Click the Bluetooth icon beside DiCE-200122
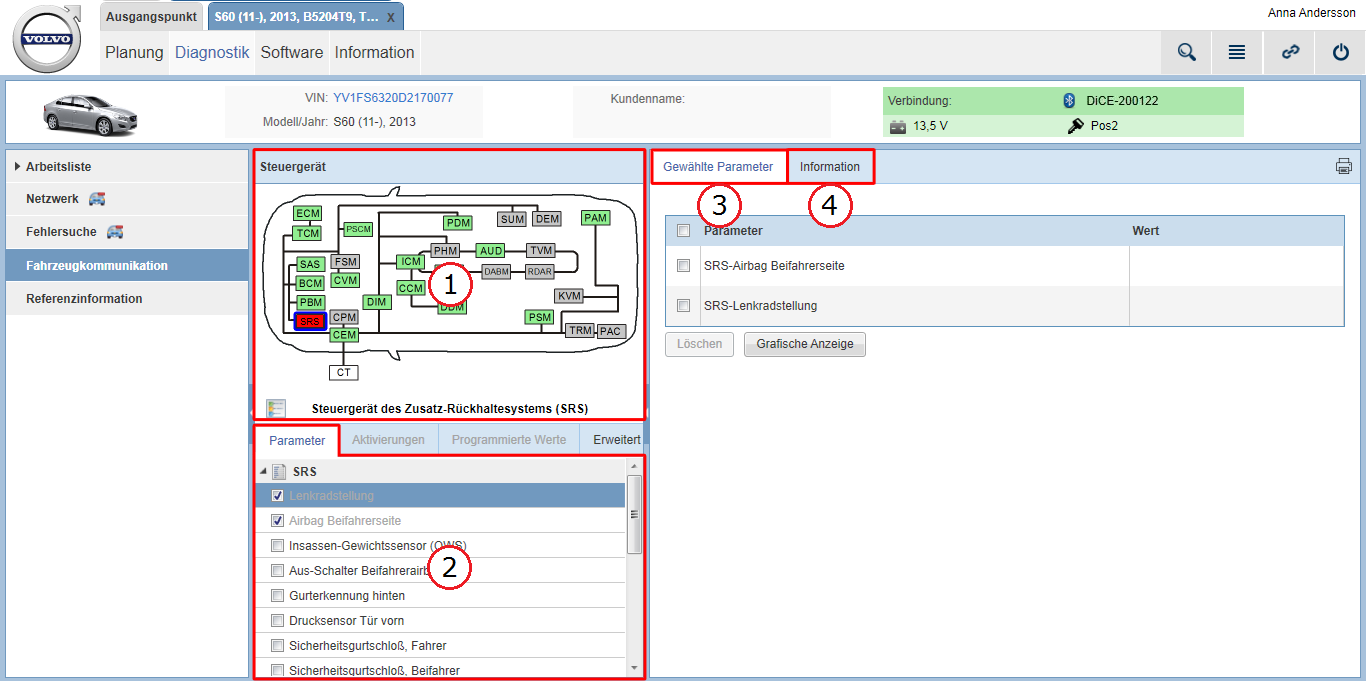The image size is (1366, 681). click(1068, 100)
